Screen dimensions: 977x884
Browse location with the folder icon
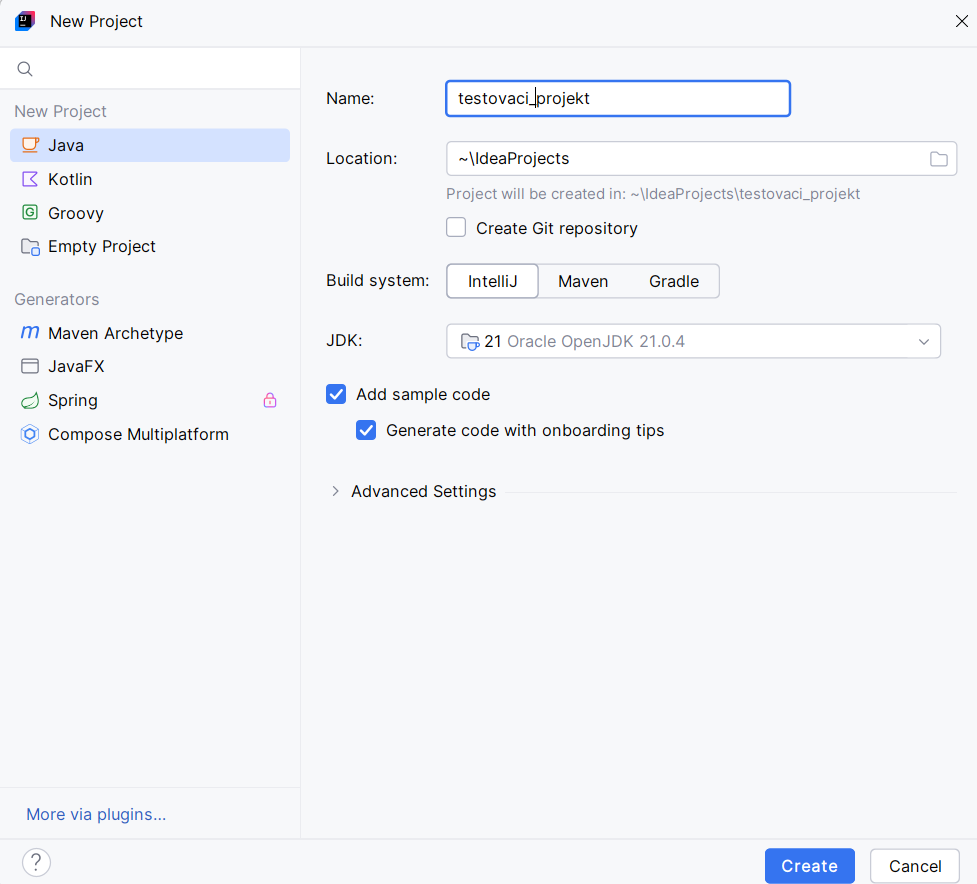tap(938, 159)
